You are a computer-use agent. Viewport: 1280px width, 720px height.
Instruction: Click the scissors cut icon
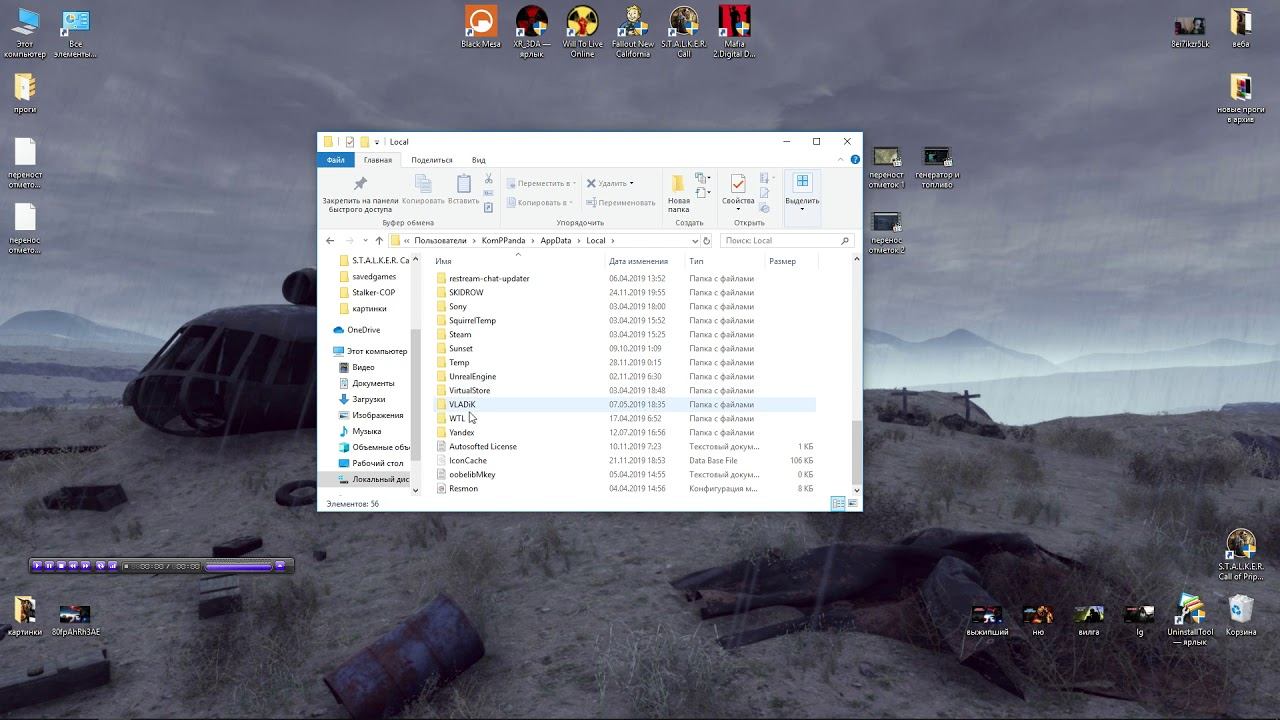(x=488, y=179)
